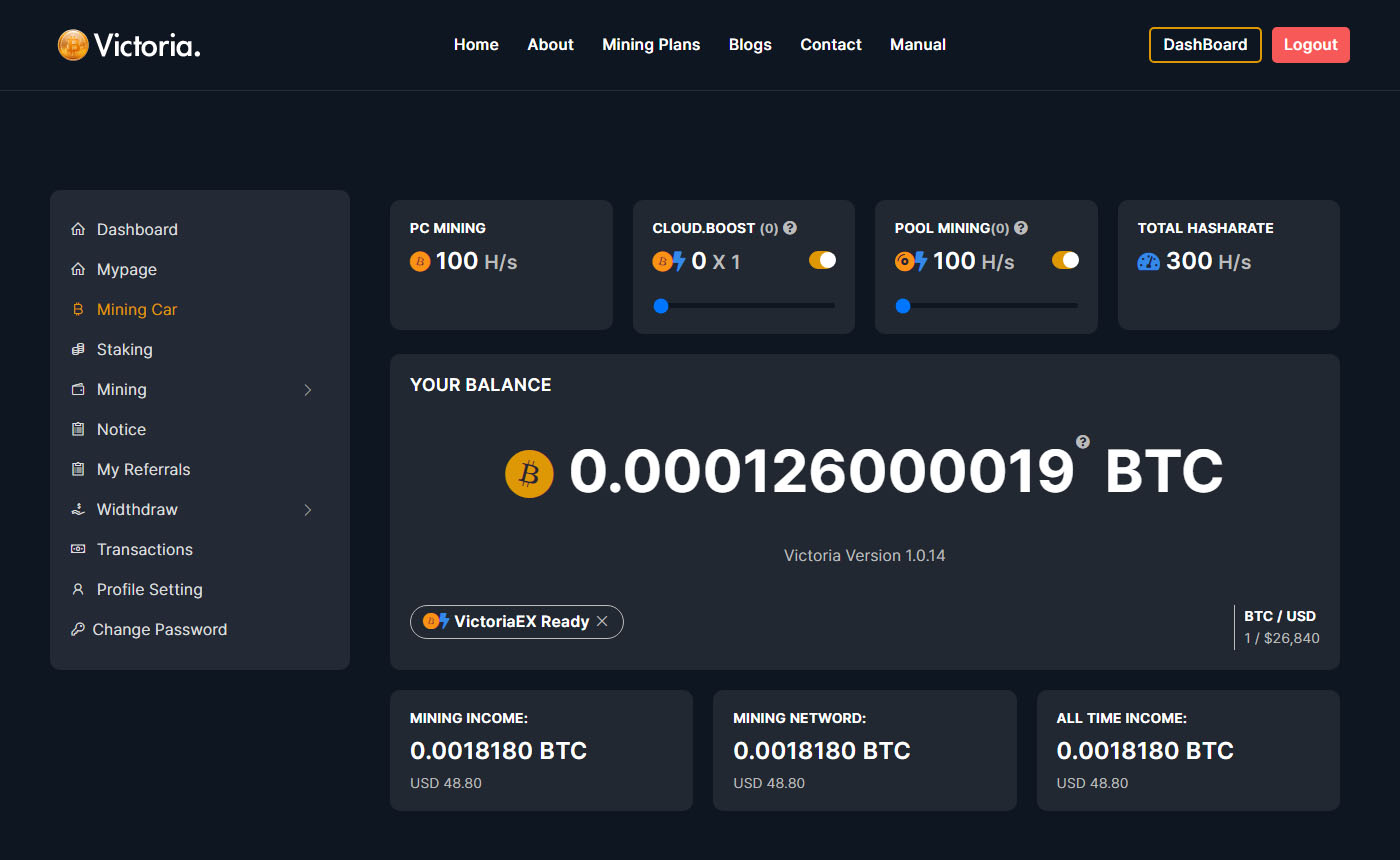Click the DashBoard button in header
This screenshot has width=1400, height=860.
point(1205,45)
